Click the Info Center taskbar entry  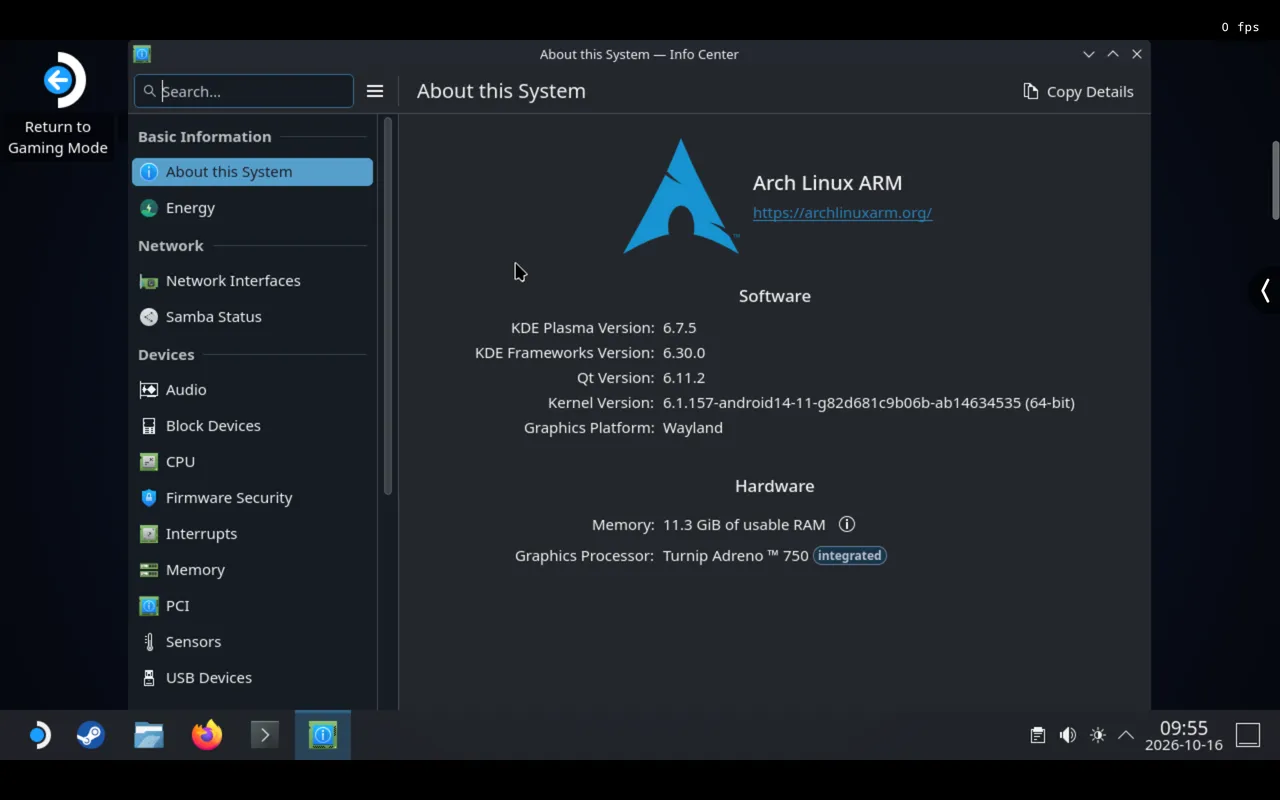[x=323, y=736]
